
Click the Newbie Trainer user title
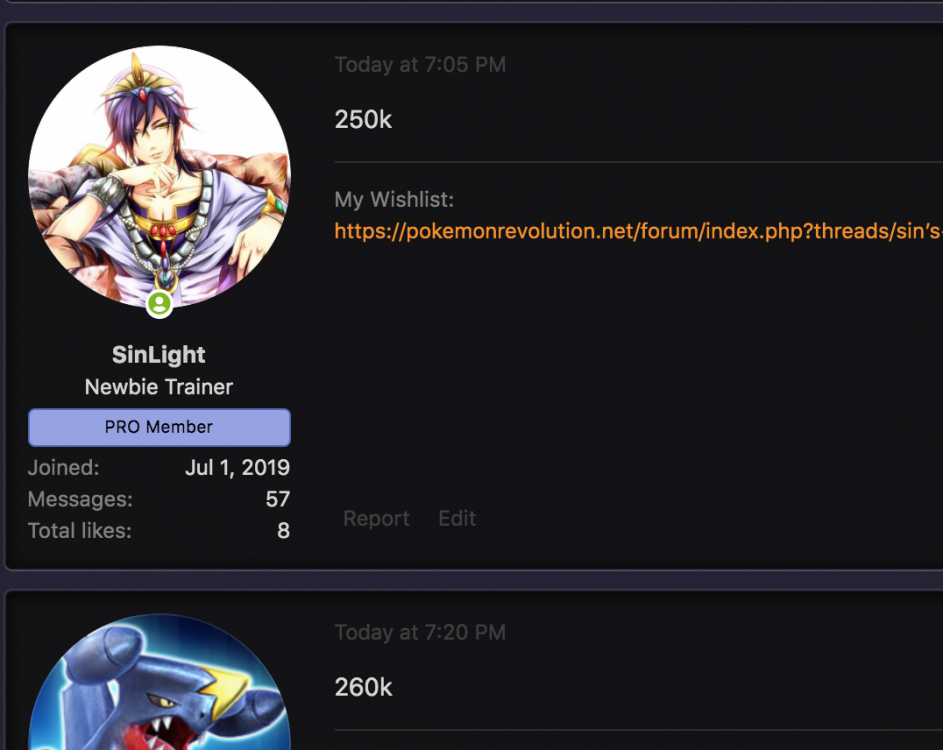click(159, 387)
